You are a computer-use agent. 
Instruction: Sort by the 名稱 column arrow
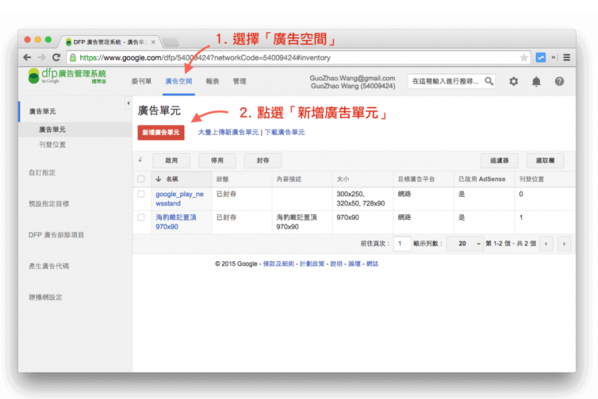click(x=159, y=179)
